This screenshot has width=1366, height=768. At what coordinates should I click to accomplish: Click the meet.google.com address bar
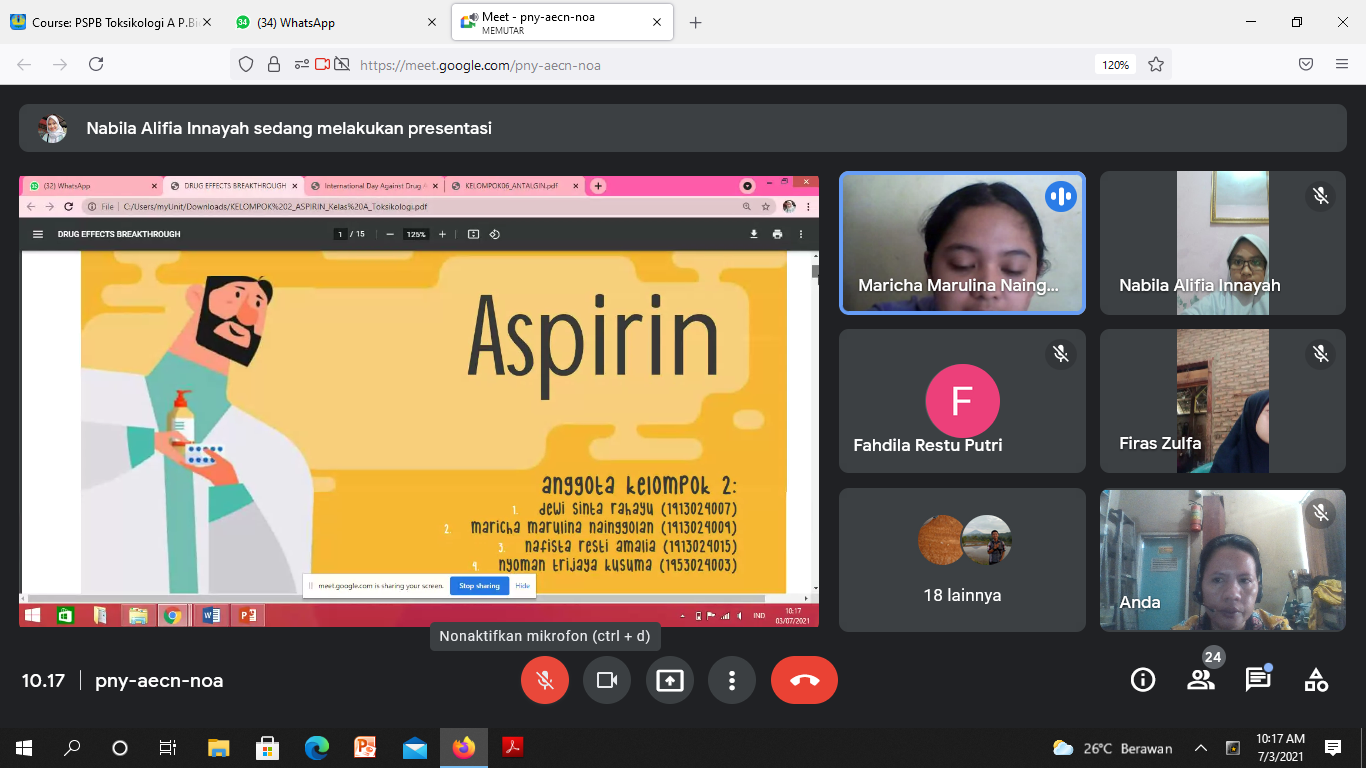click(x=700, y=65)
